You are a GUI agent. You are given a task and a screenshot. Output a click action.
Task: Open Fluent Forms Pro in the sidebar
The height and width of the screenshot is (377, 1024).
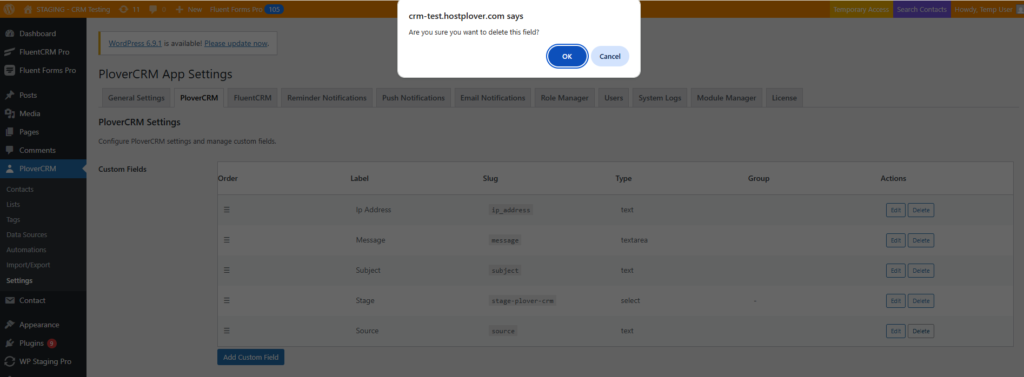(43, 70)
